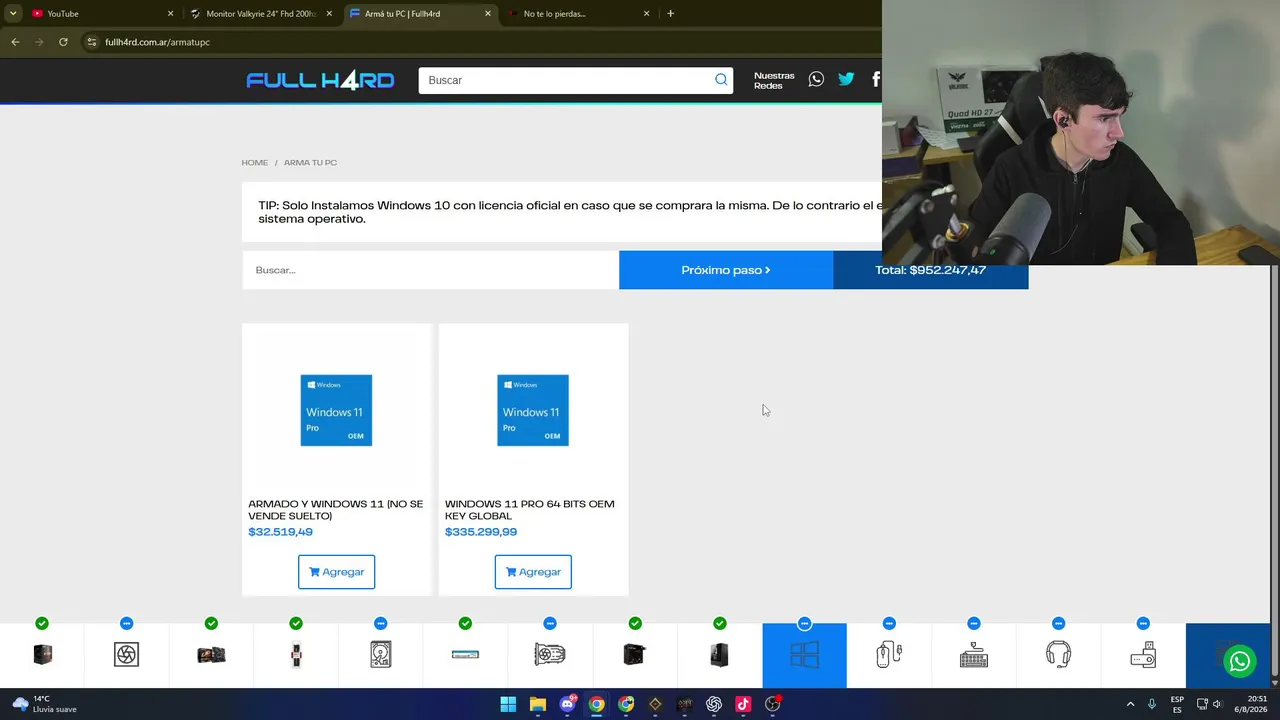Add Armado y Windows 11 with Agregar
The width and height of the screenshot is (1280, 720).
pyautogui.click(x=336, y=572)
